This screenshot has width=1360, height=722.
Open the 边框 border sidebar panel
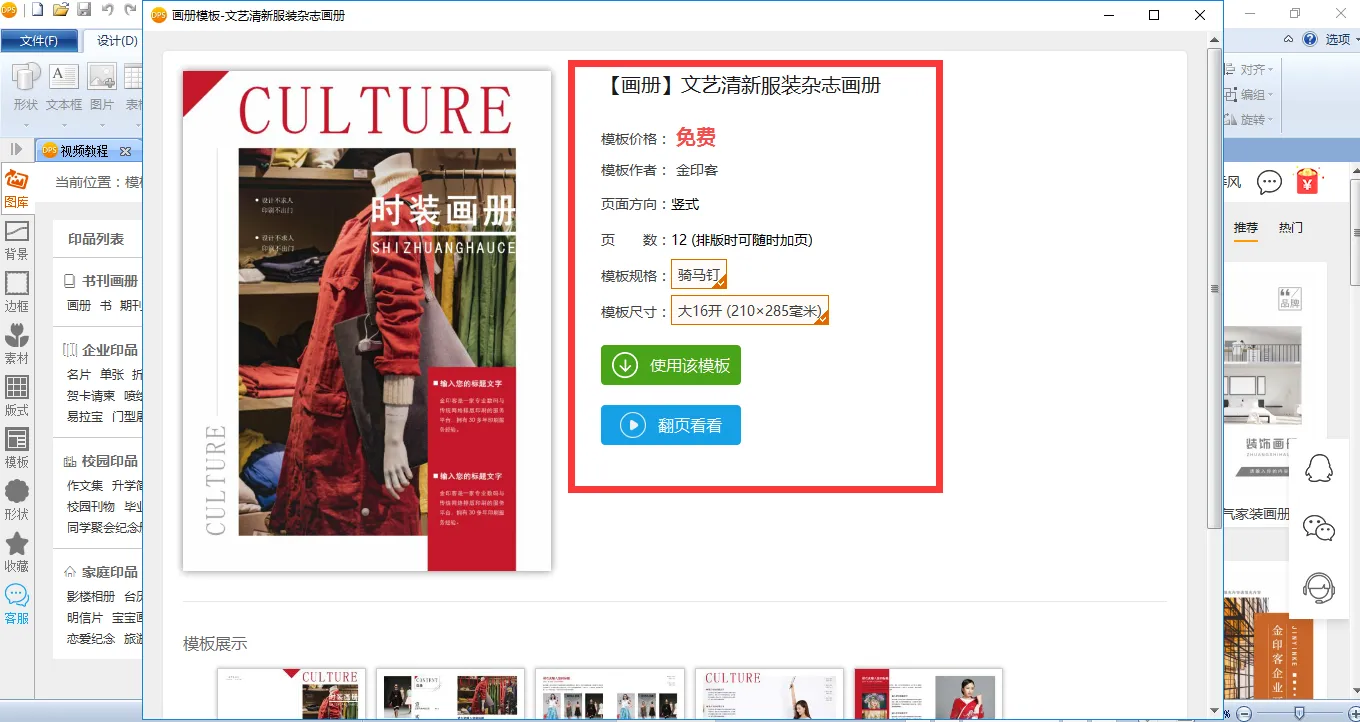(x=16, y=292)
